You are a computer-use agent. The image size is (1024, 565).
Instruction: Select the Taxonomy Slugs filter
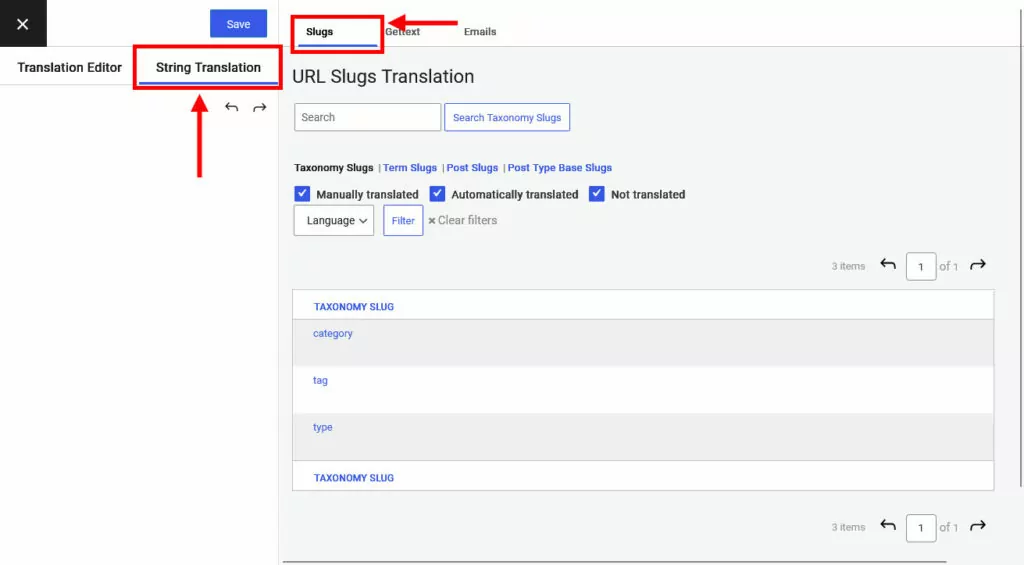pyautogui.click(x=334, y=168)
